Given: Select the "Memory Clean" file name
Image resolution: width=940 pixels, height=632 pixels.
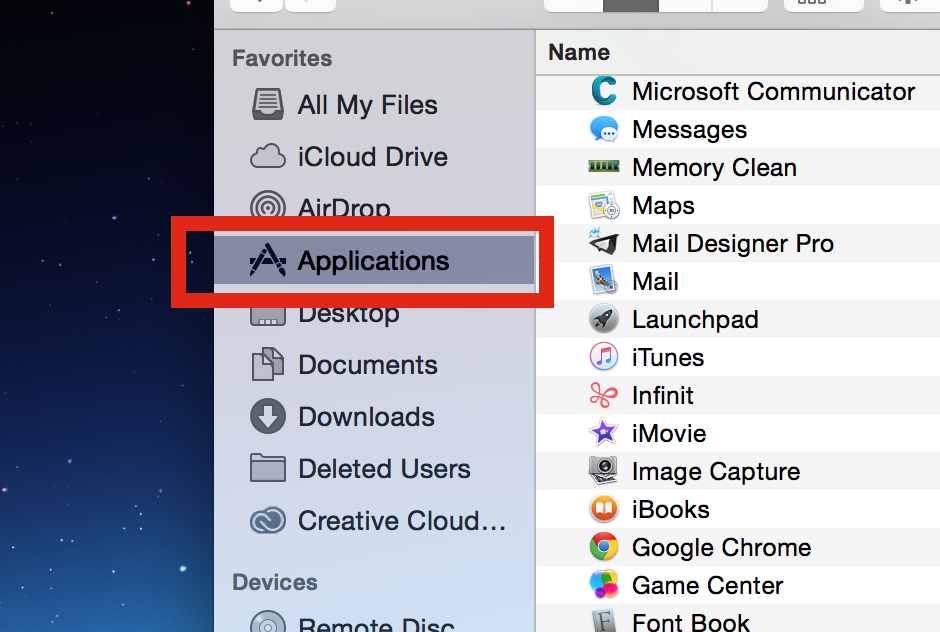Looking at the screenshot, I should pos(715,168).
